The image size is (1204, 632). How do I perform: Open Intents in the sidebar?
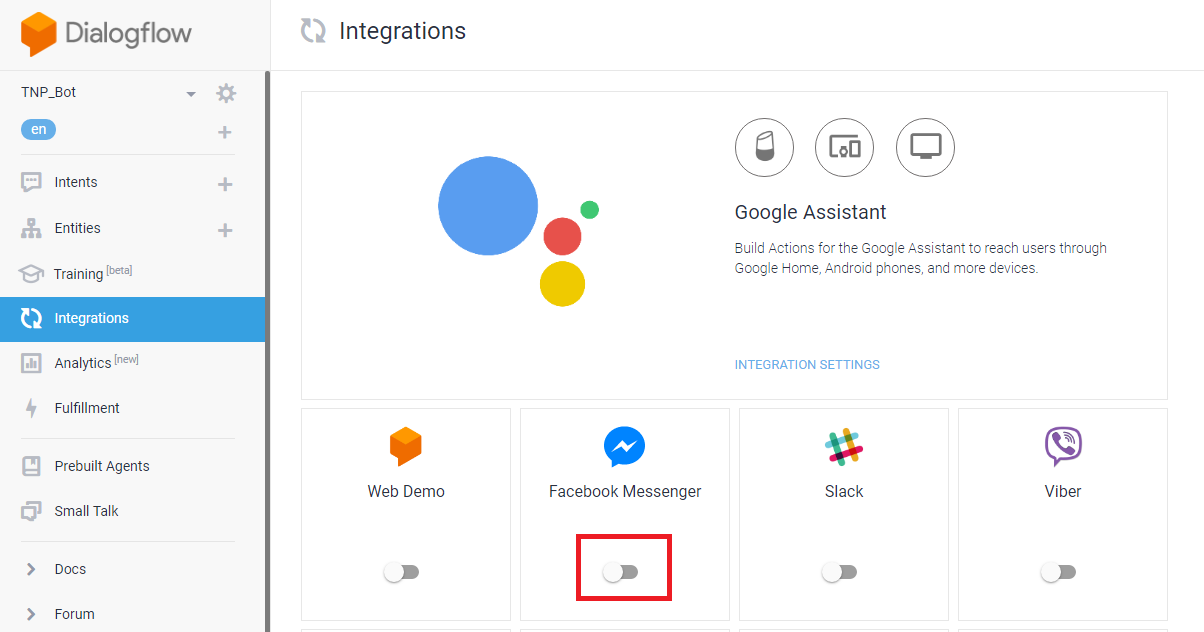(x=76, y=182)
